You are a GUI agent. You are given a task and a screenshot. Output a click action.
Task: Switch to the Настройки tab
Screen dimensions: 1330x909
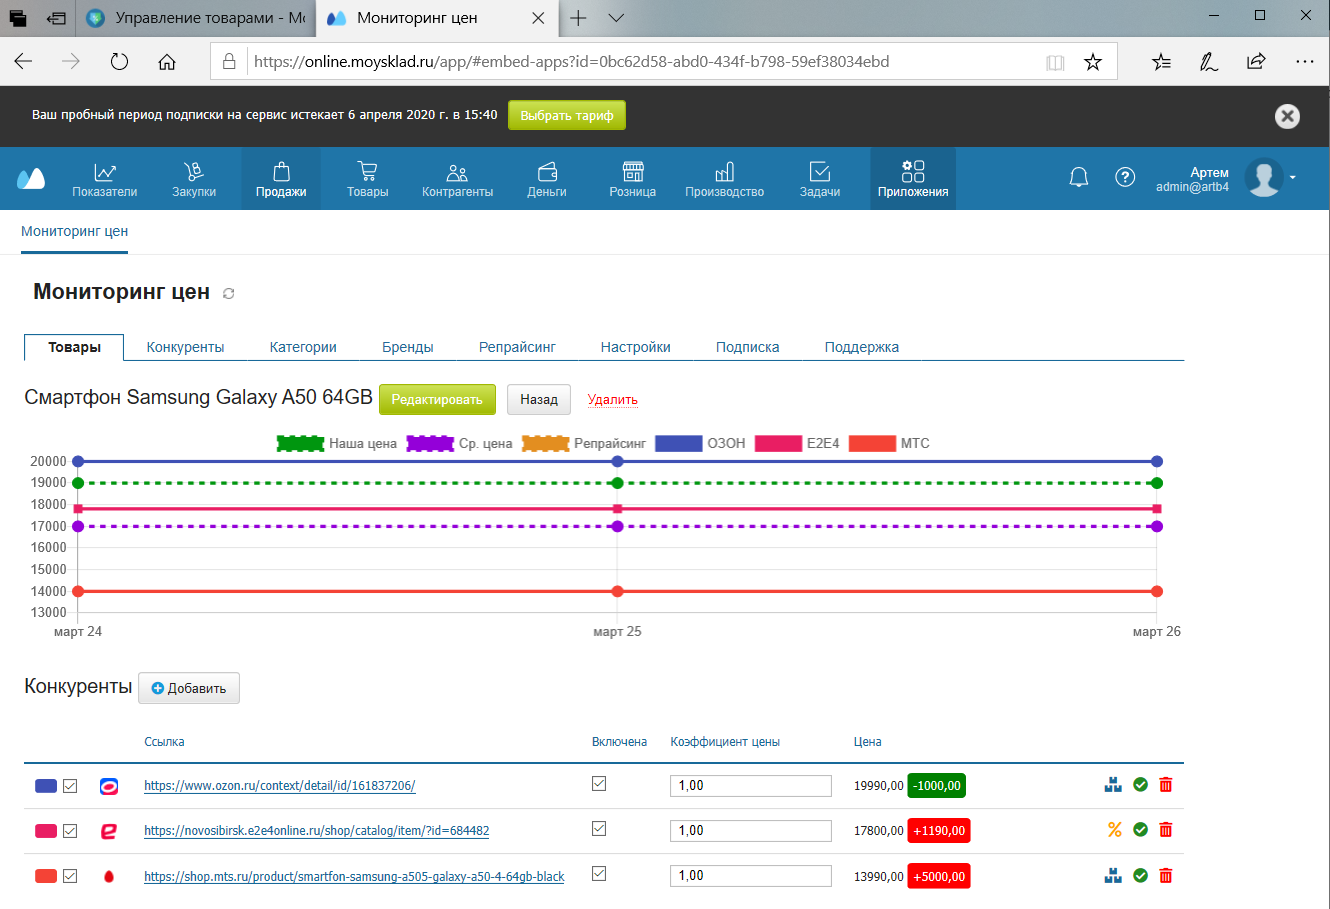click(636, 347)
